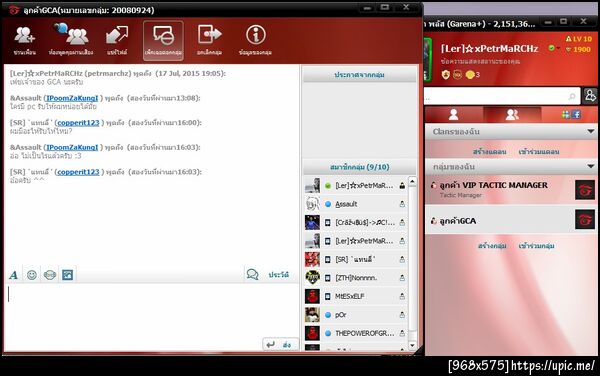Click the สมาชิกกลุ่ม (9/10) members header

coord(359,167)
